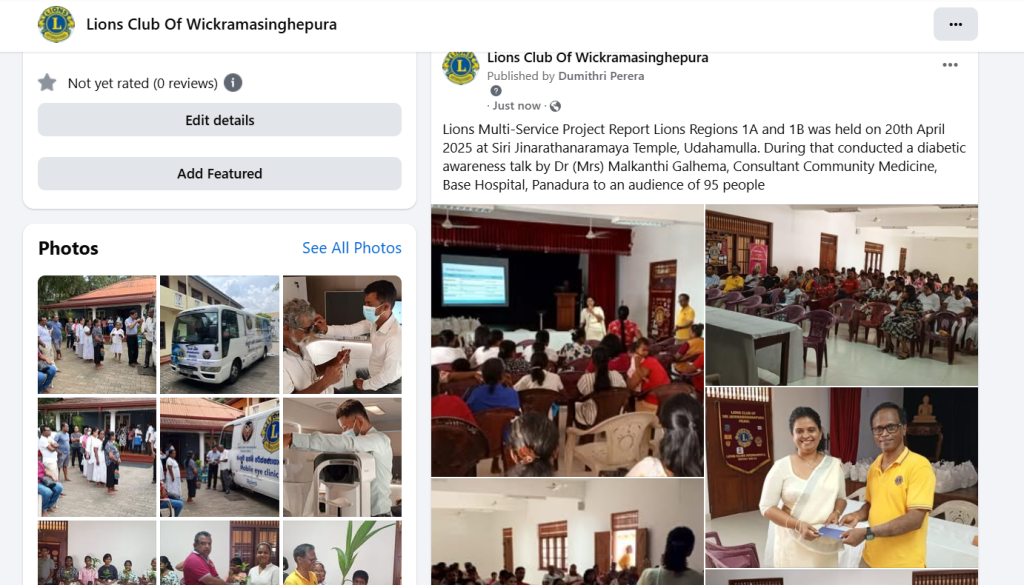Click the post author's Lions Club avatar
Image resolution: width=1024 pixels, height=585 pixels.
tap(460, 67)
